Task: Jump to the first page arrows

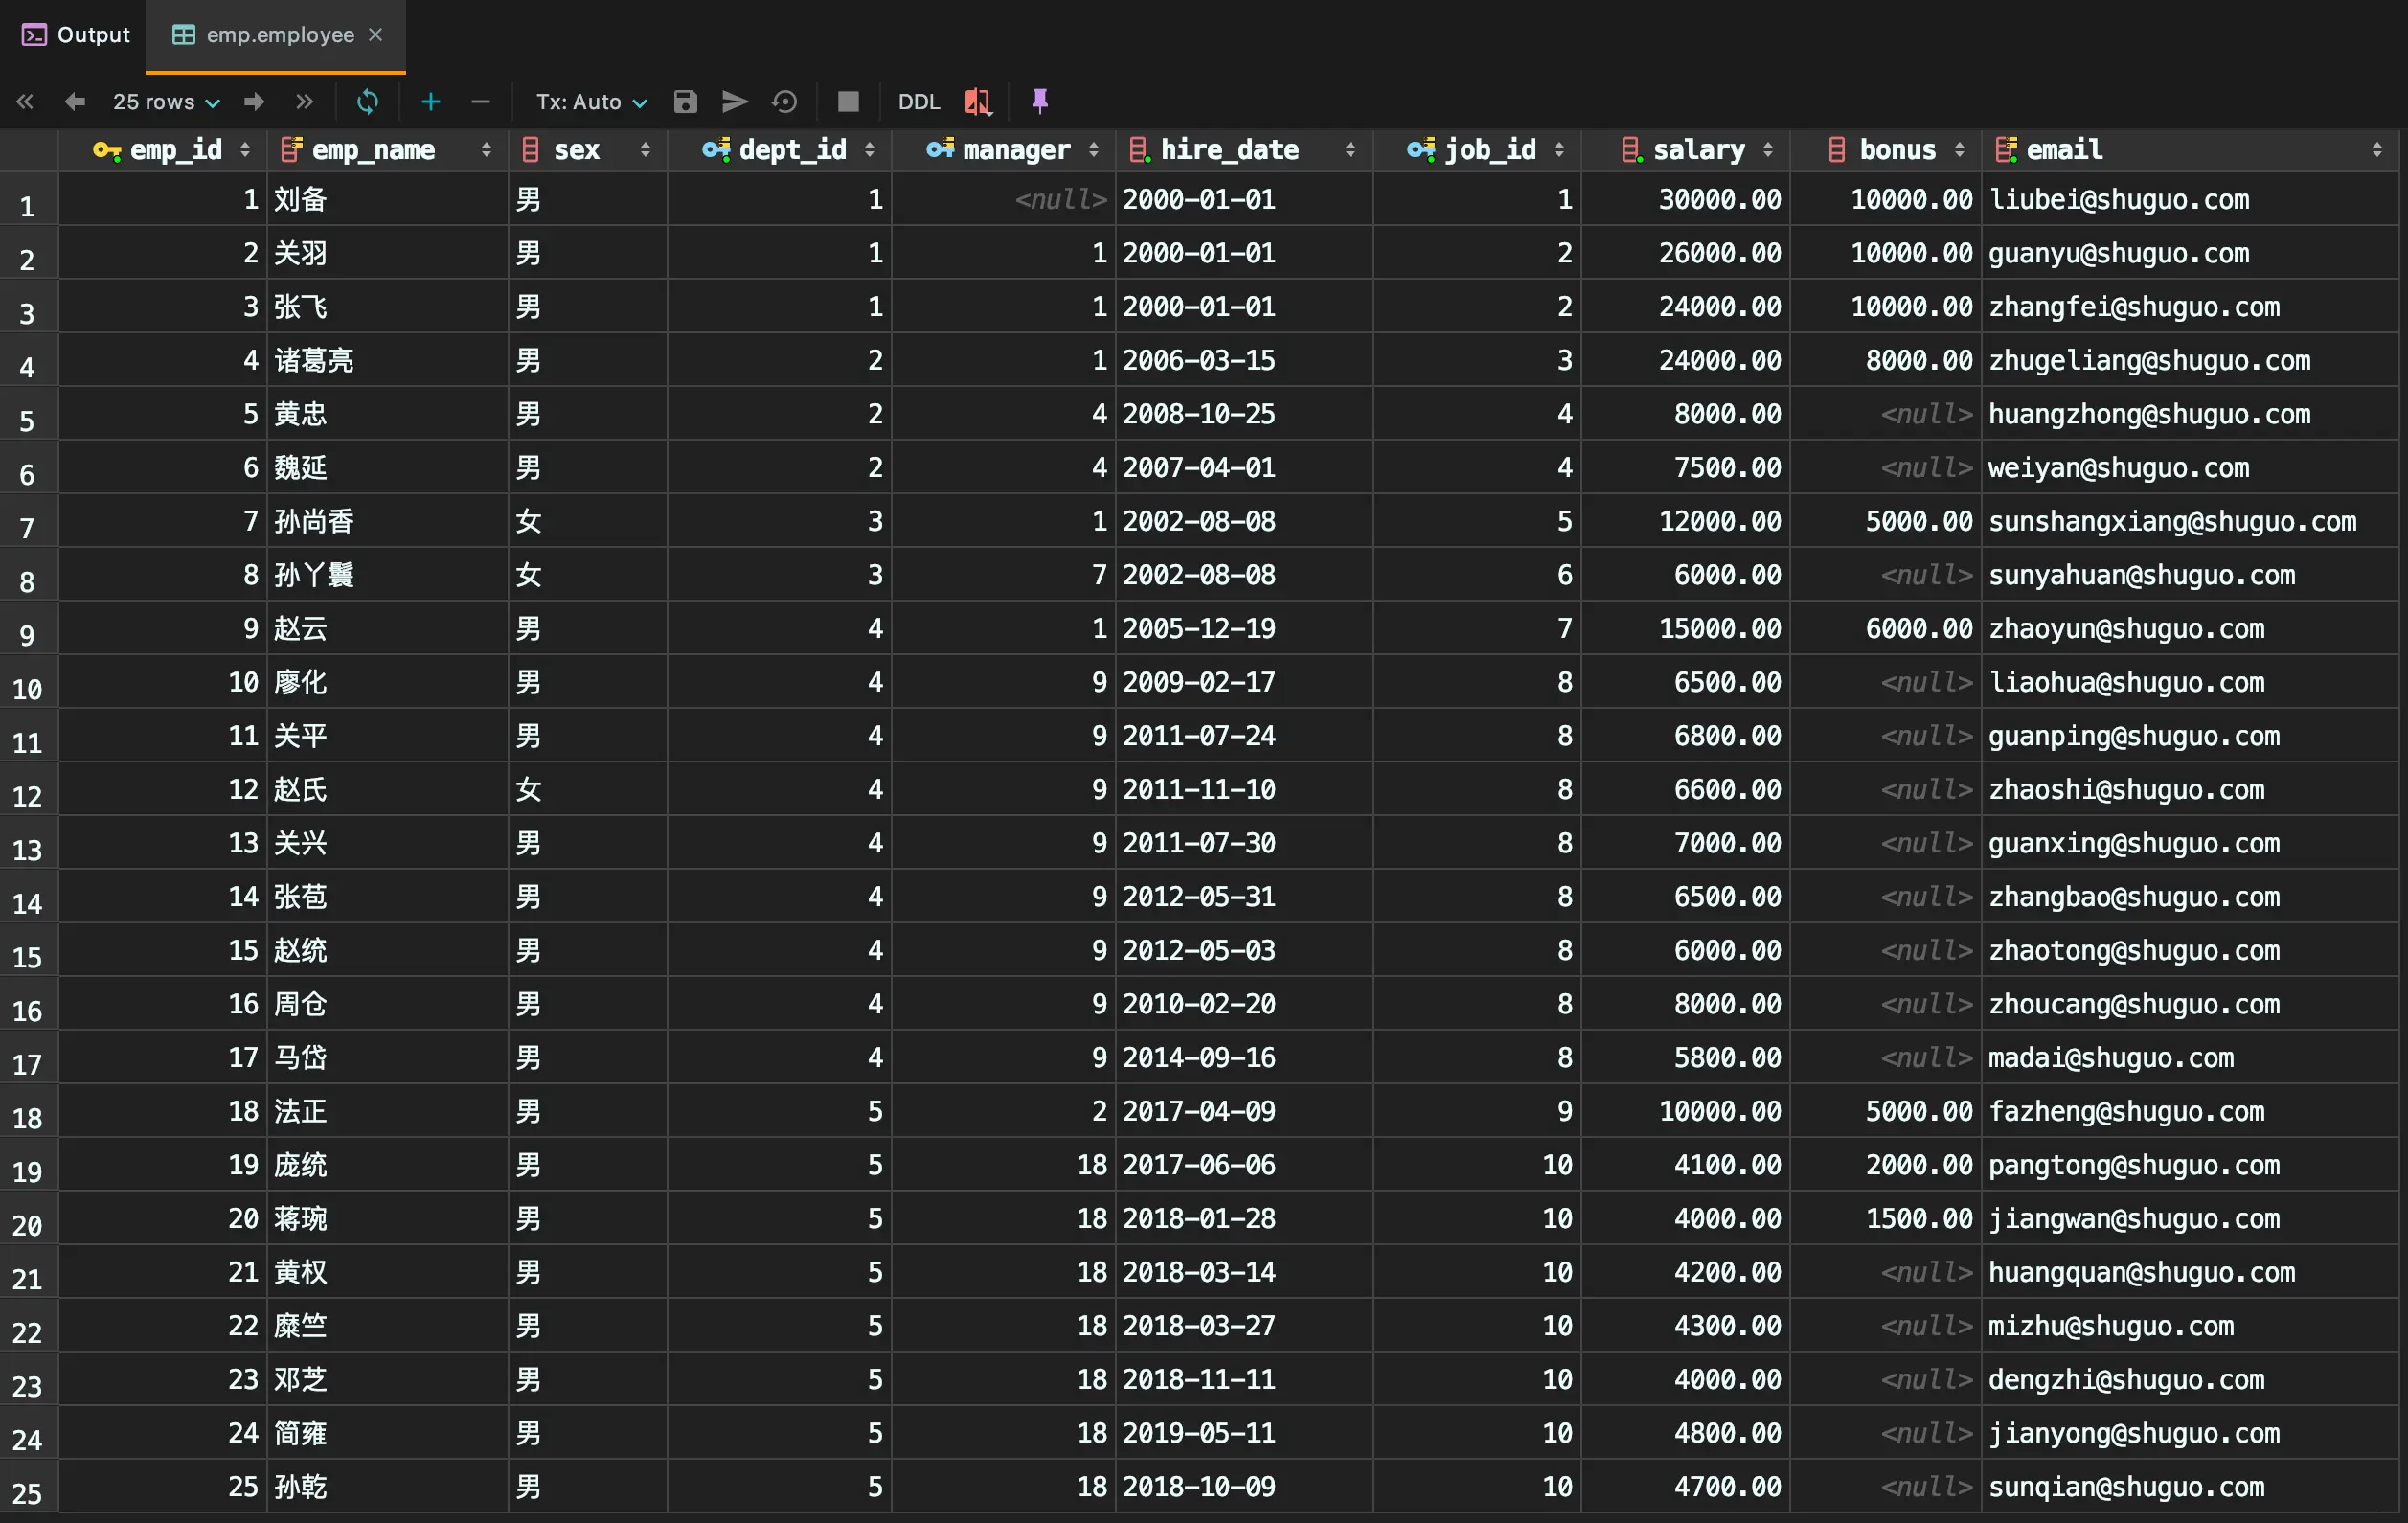Action: coord(25,101)
